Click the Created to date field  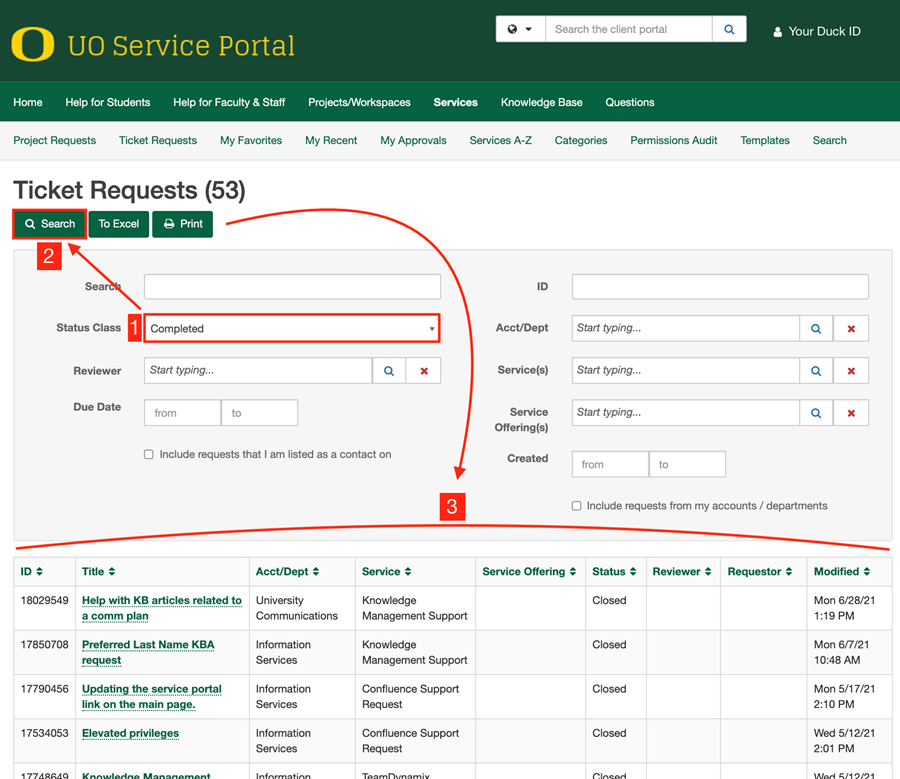687,464
